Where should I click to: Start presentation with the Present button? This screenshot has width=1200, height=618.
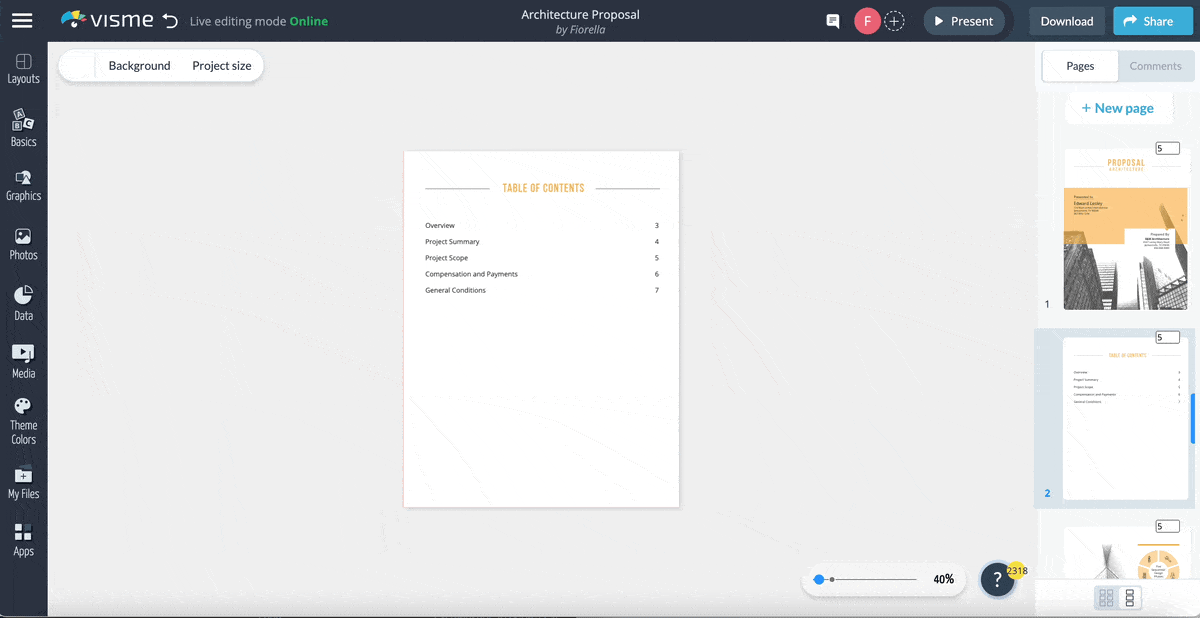(x=963, y=20)
